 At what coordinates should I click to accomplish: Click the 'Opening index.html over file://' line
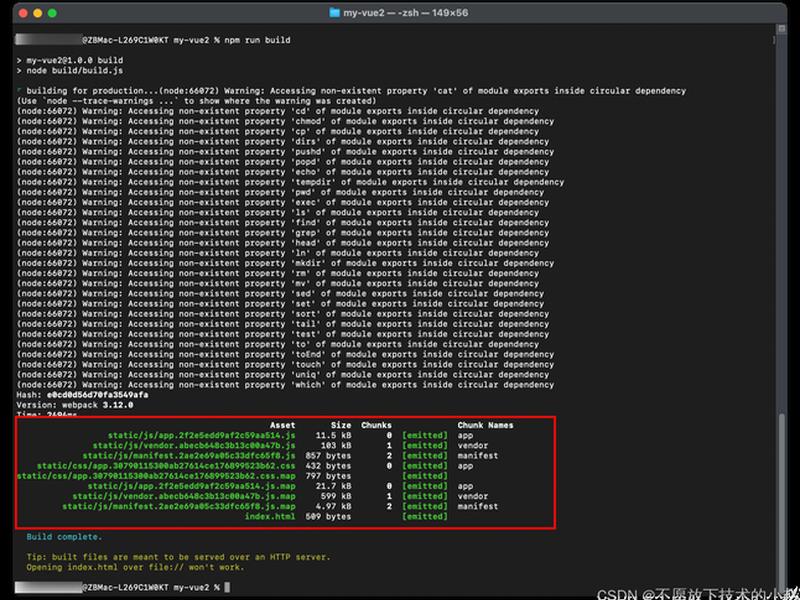pos(135,567)
